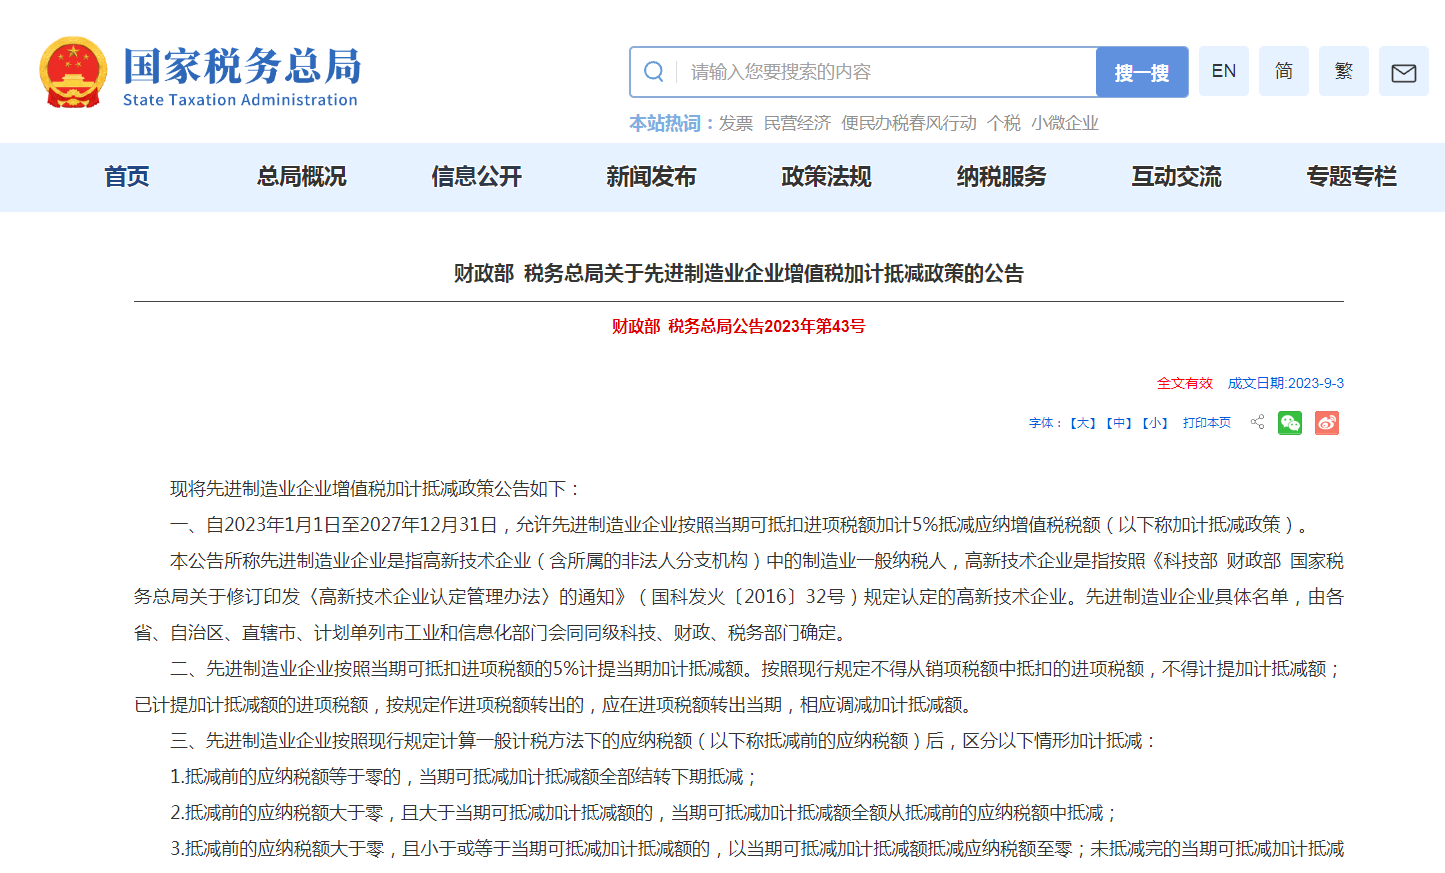The width and height of the screenshot is (1445, 873).
Task: Click hot keyword 便民办税春风行动
Action: [909, 123]
